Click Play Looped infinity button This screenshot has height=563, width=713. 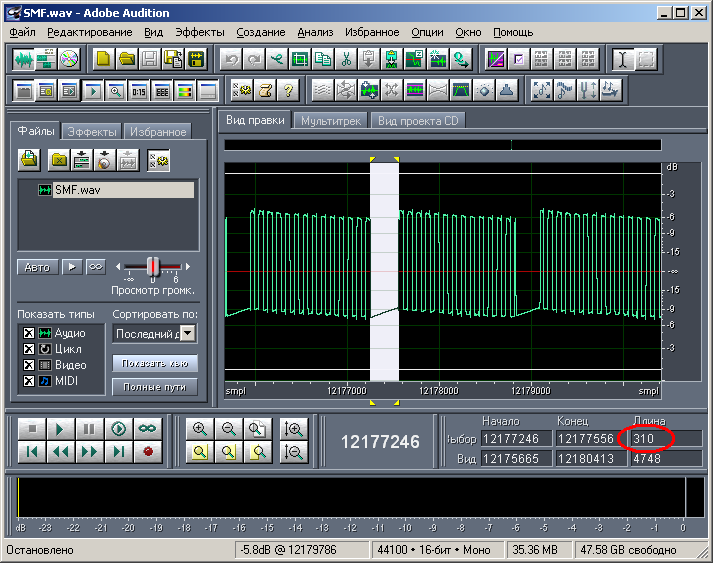click(x=147, y=429)
